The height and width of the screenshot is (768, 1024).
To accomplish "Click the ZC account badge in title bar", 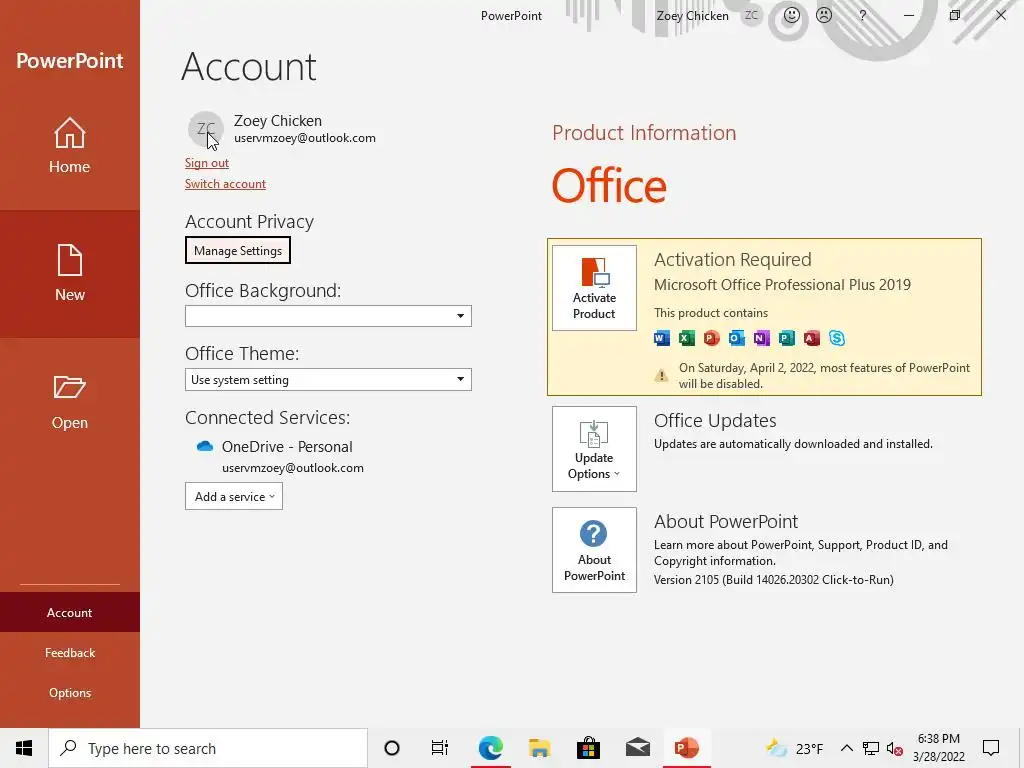I will [x=751, y=15].
